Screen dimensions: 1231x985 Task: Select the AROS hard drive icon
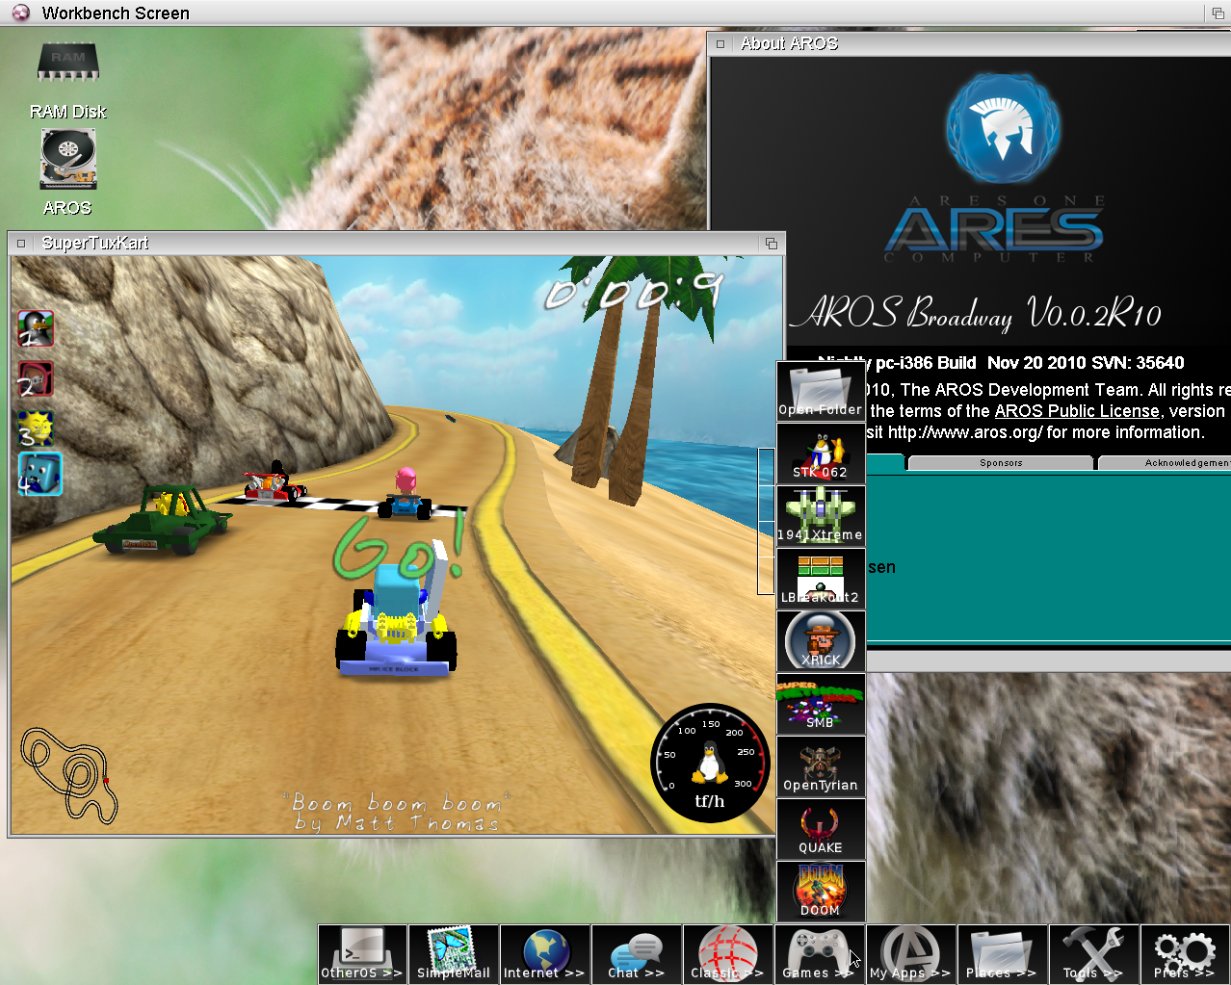(x=67, y=172)
